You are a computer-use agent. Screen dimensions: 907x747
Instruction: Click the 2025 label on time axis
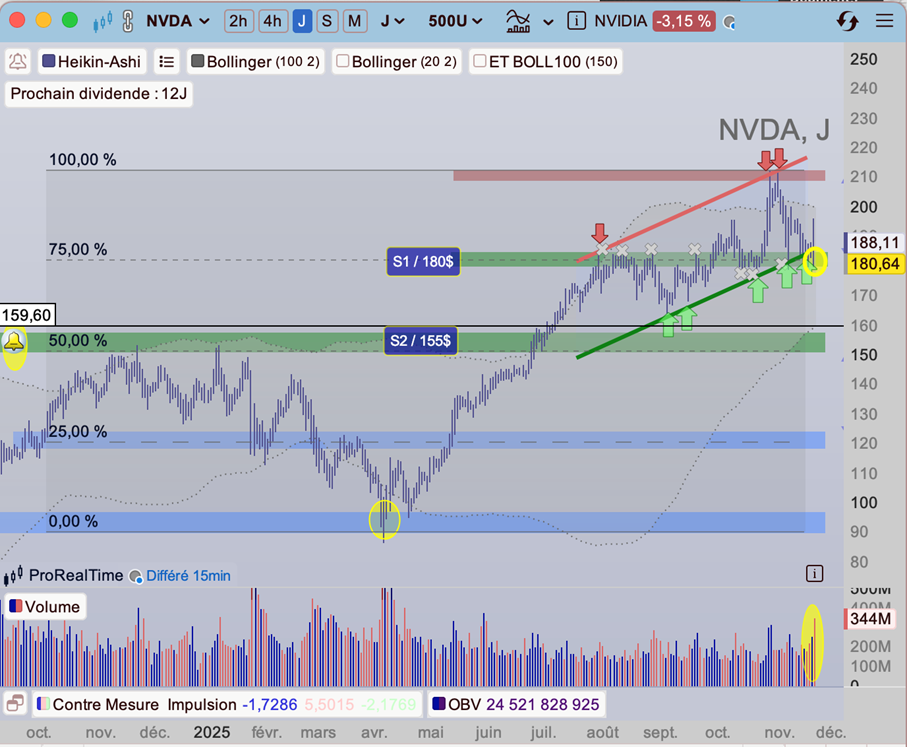pyautogui.click(x=212, y=733)
